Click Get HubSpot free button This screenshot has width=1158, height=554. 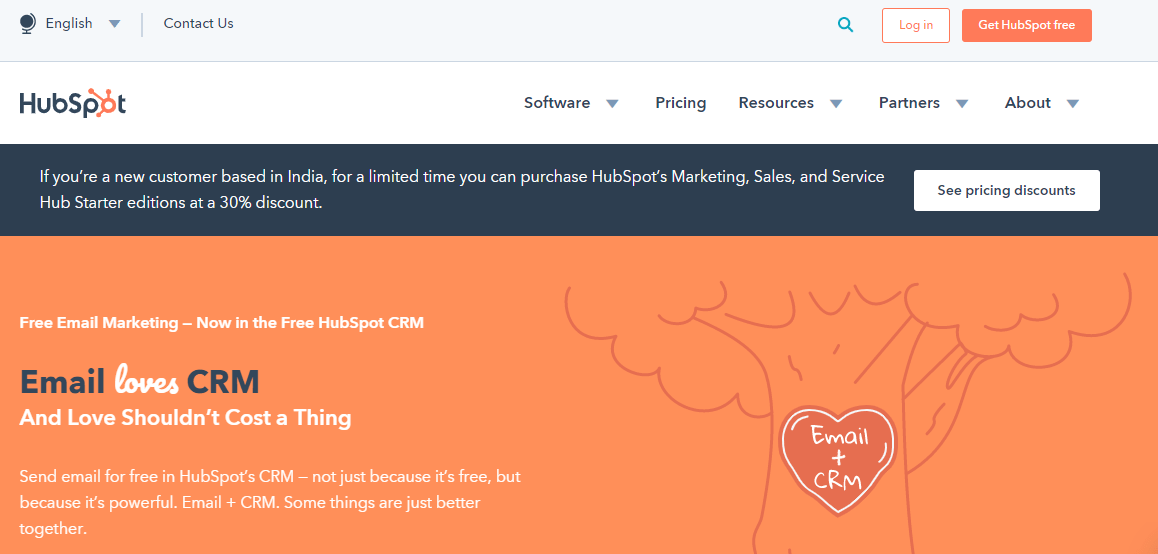pyautogui.click(x=1027, y=25)
